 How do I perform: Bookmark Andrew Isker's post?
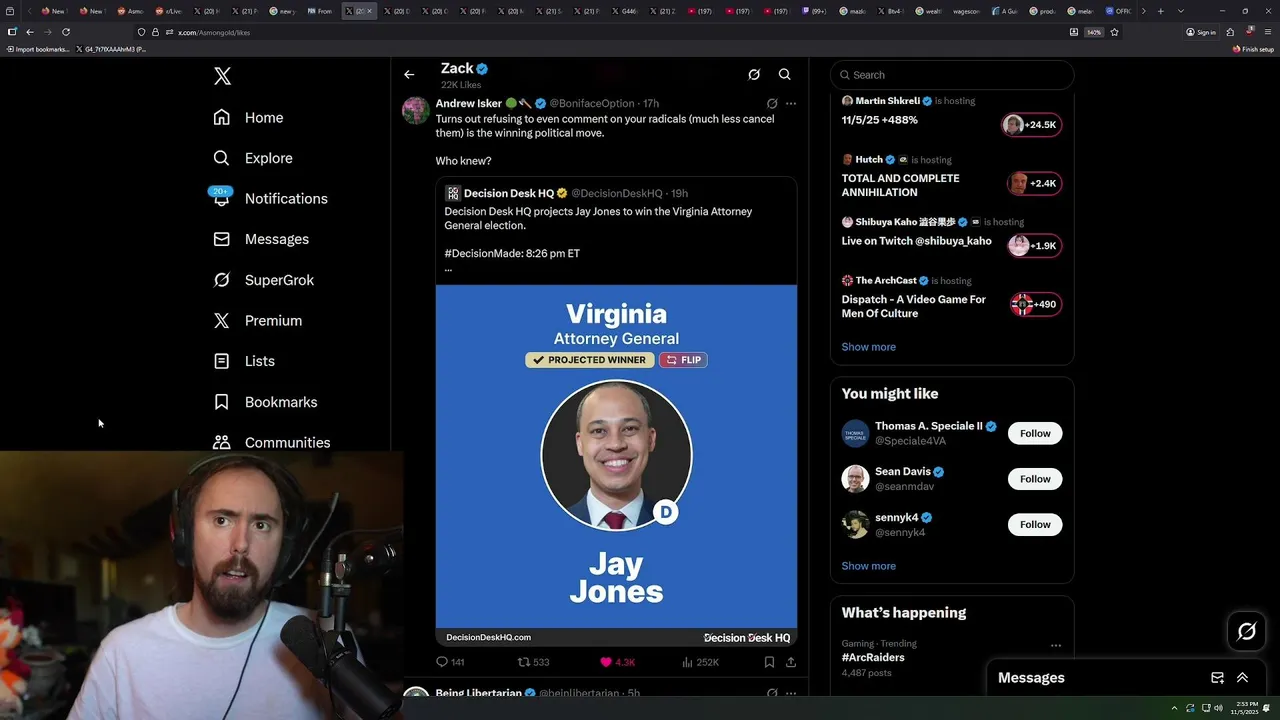(769, 662)
